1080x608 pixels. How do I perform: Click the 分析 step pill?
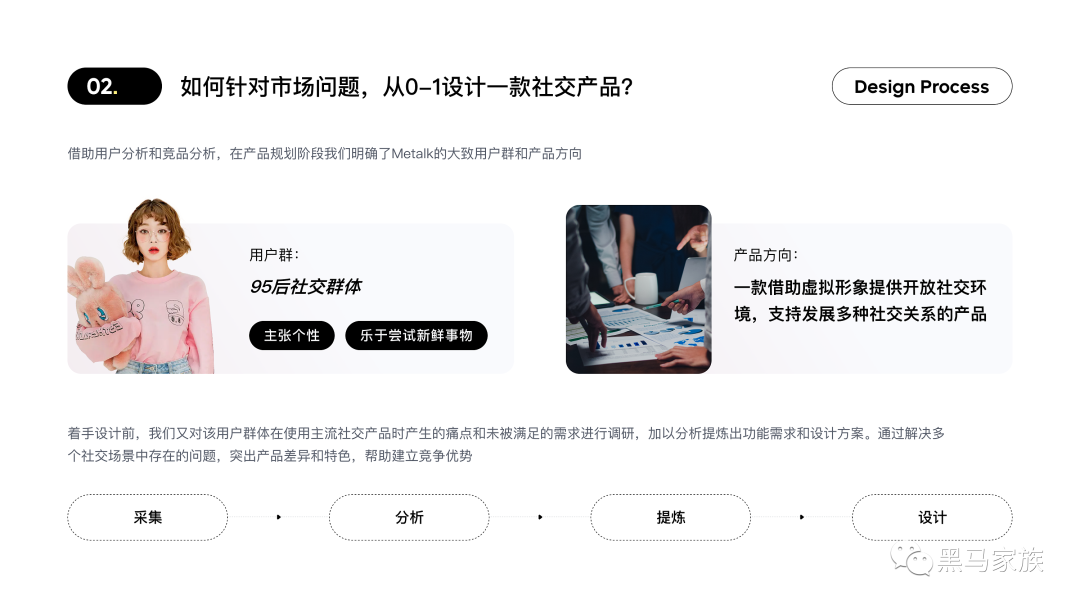click(409, 517)
